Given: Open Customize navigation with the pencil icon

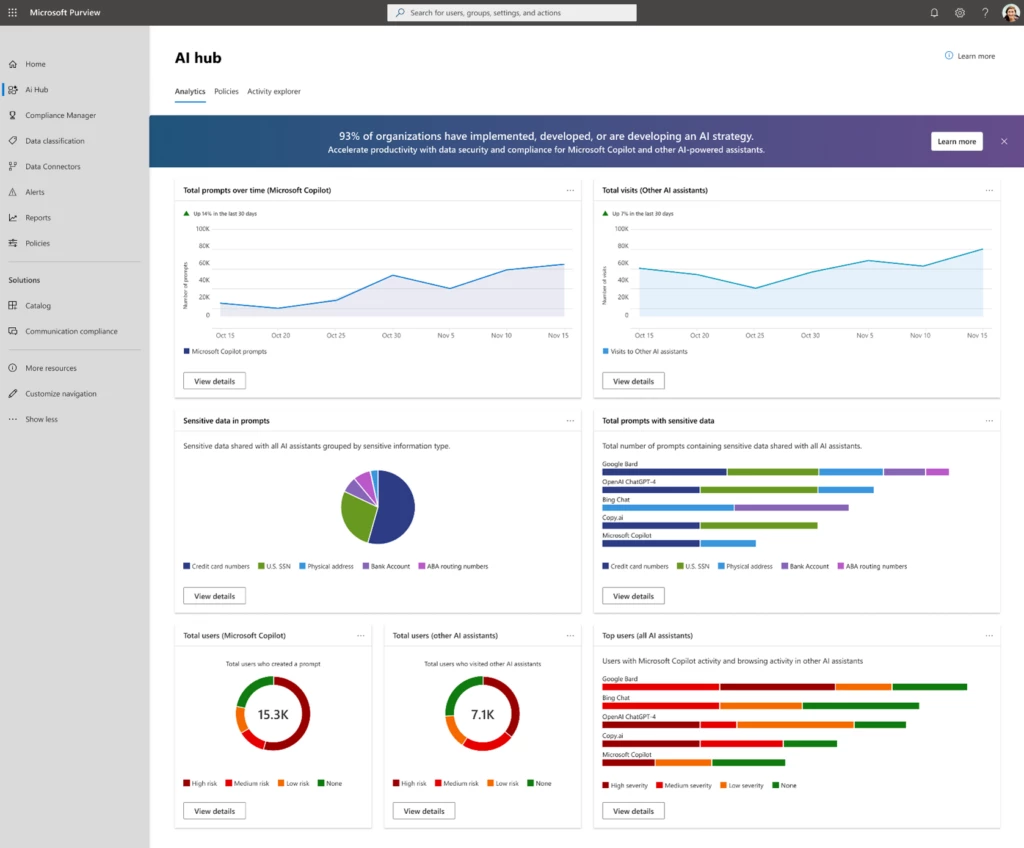Looking at the screenshot, I should (65, 393).
